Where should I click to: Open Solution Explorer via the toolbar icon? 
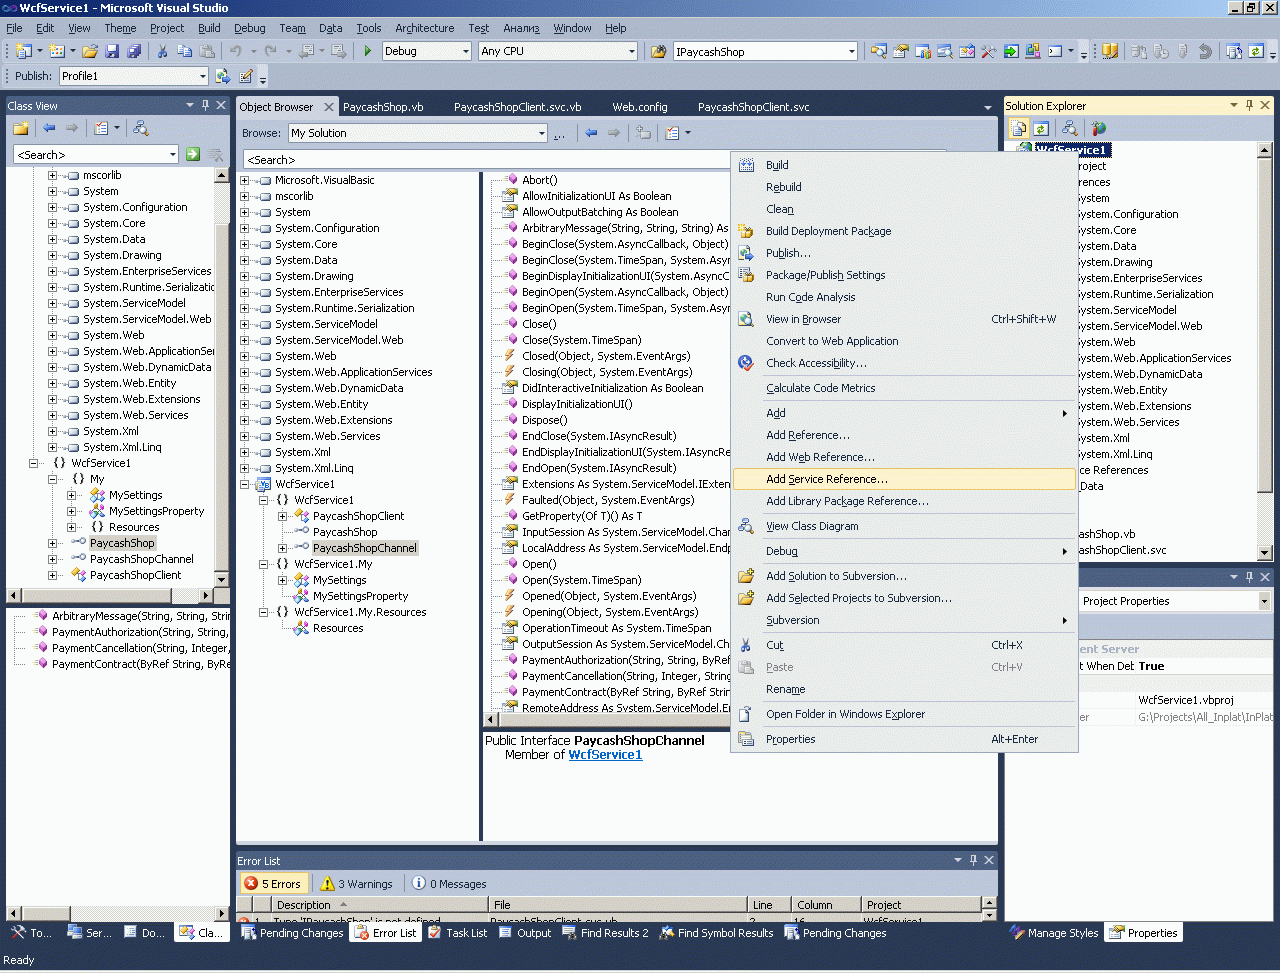click(879, 51)
